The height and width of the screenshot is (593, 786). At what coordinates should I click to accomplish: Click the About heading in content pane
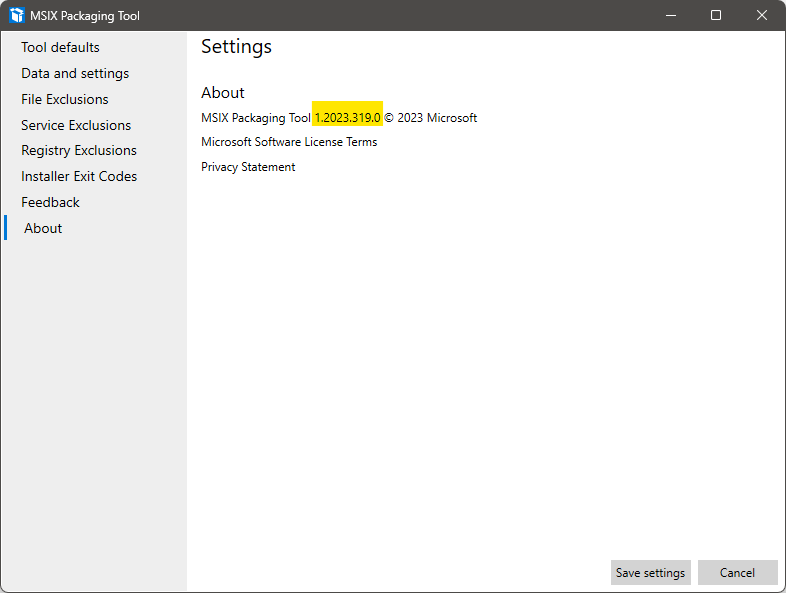(223, 93)
